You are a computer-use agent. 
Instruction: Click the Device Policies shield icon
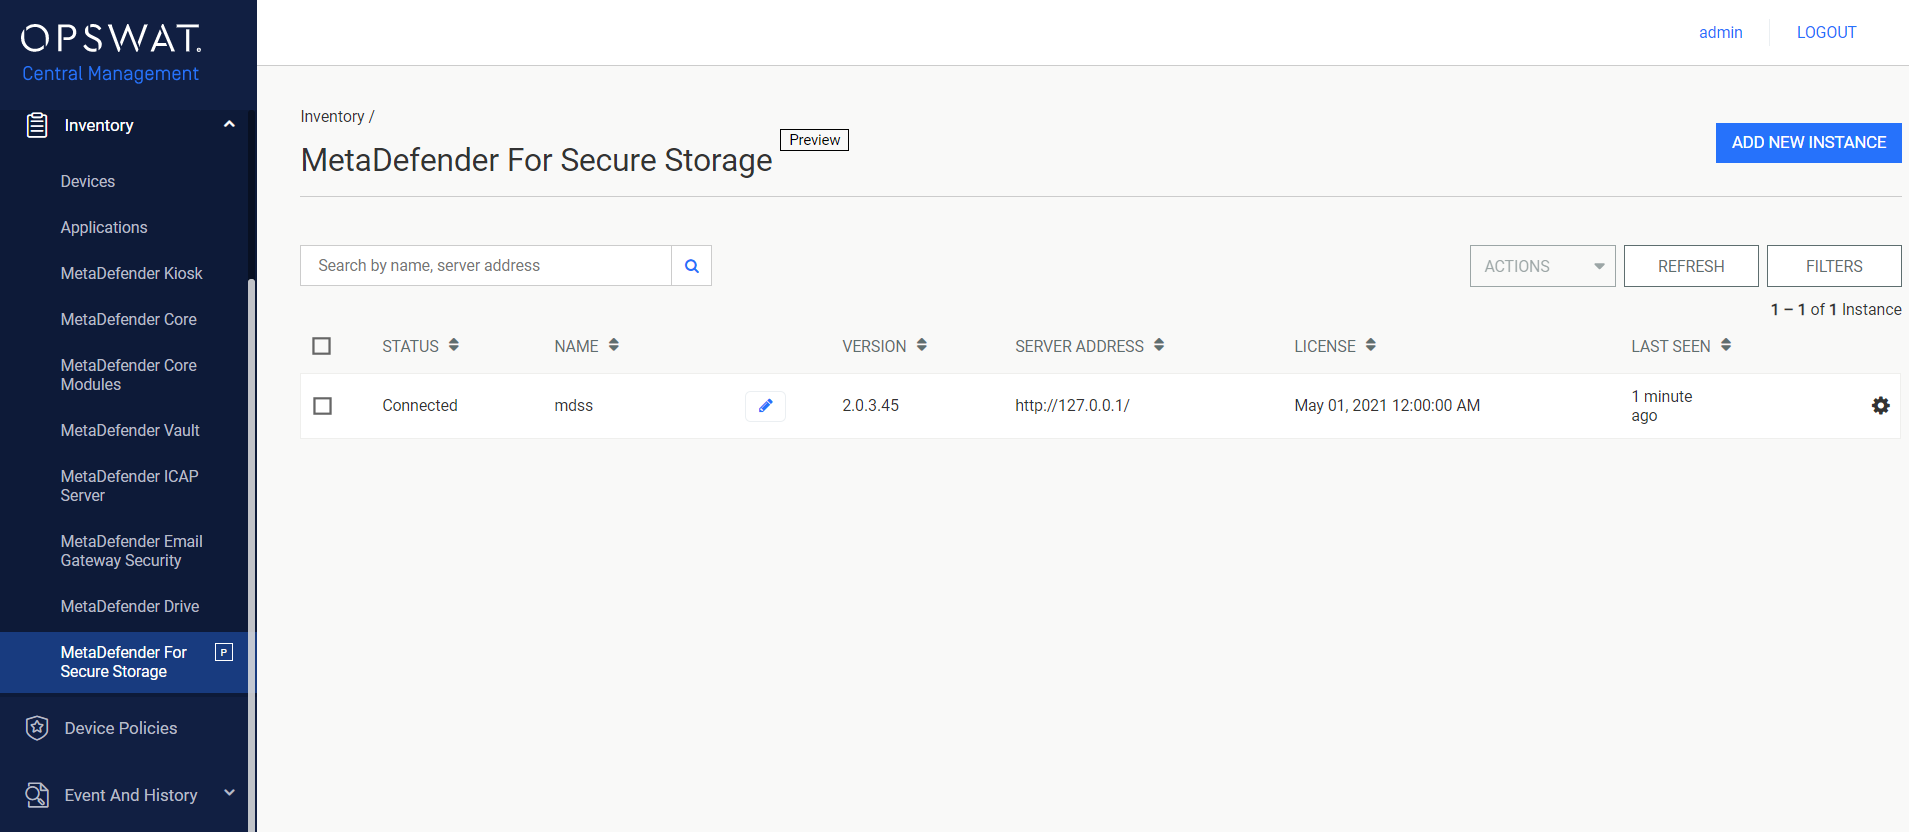point(37,728)
